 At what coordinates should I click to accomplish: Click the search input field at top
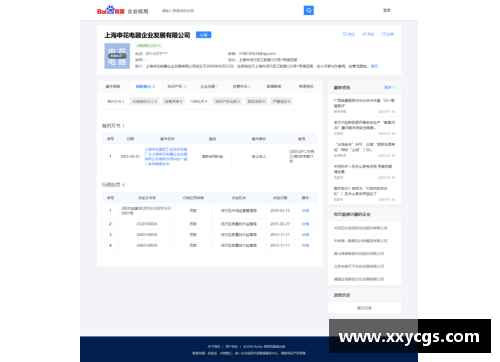coord(231,11)
